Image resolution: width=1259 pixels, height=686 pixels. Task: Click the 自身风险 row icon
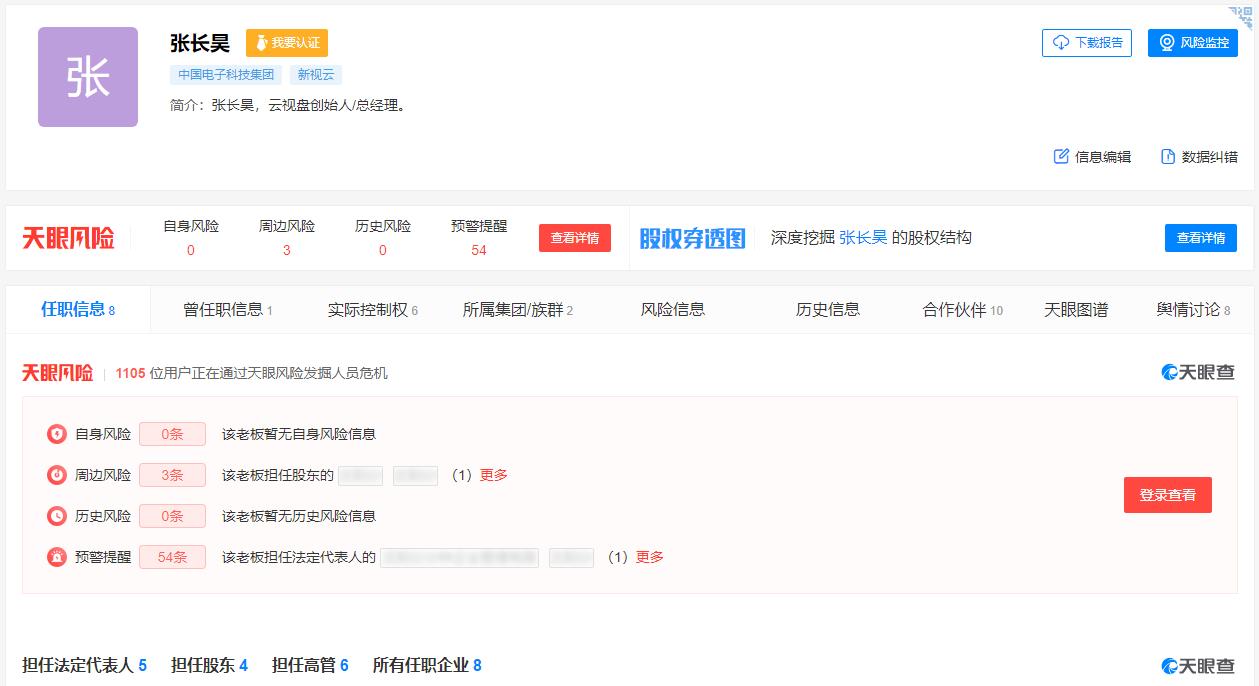pos(57,434)
